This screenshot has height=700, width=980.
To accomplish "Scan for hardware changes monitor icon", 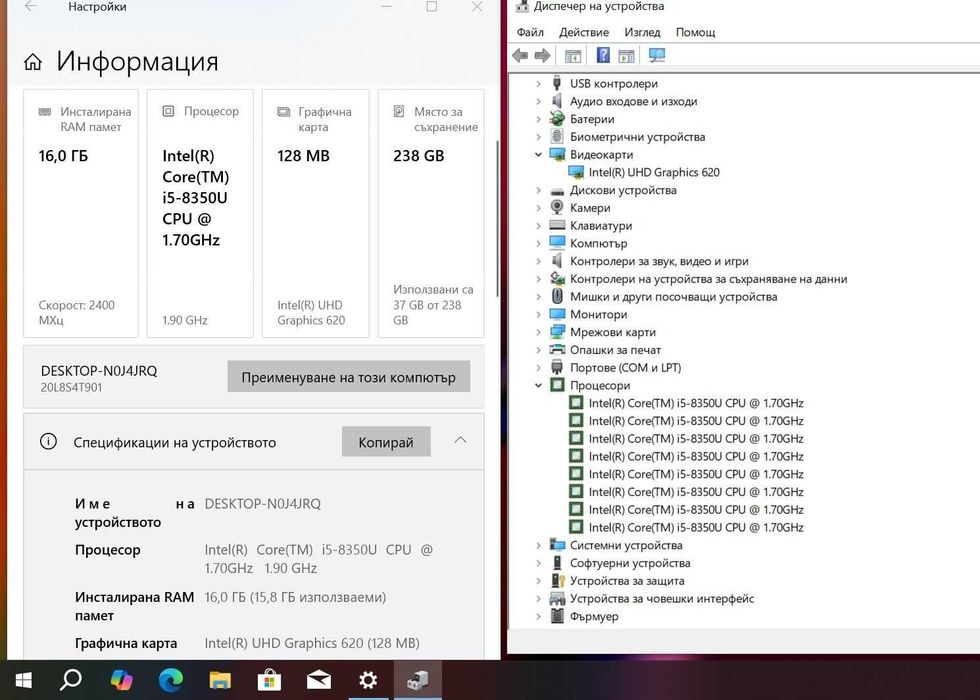I will (x=657, y=55).
